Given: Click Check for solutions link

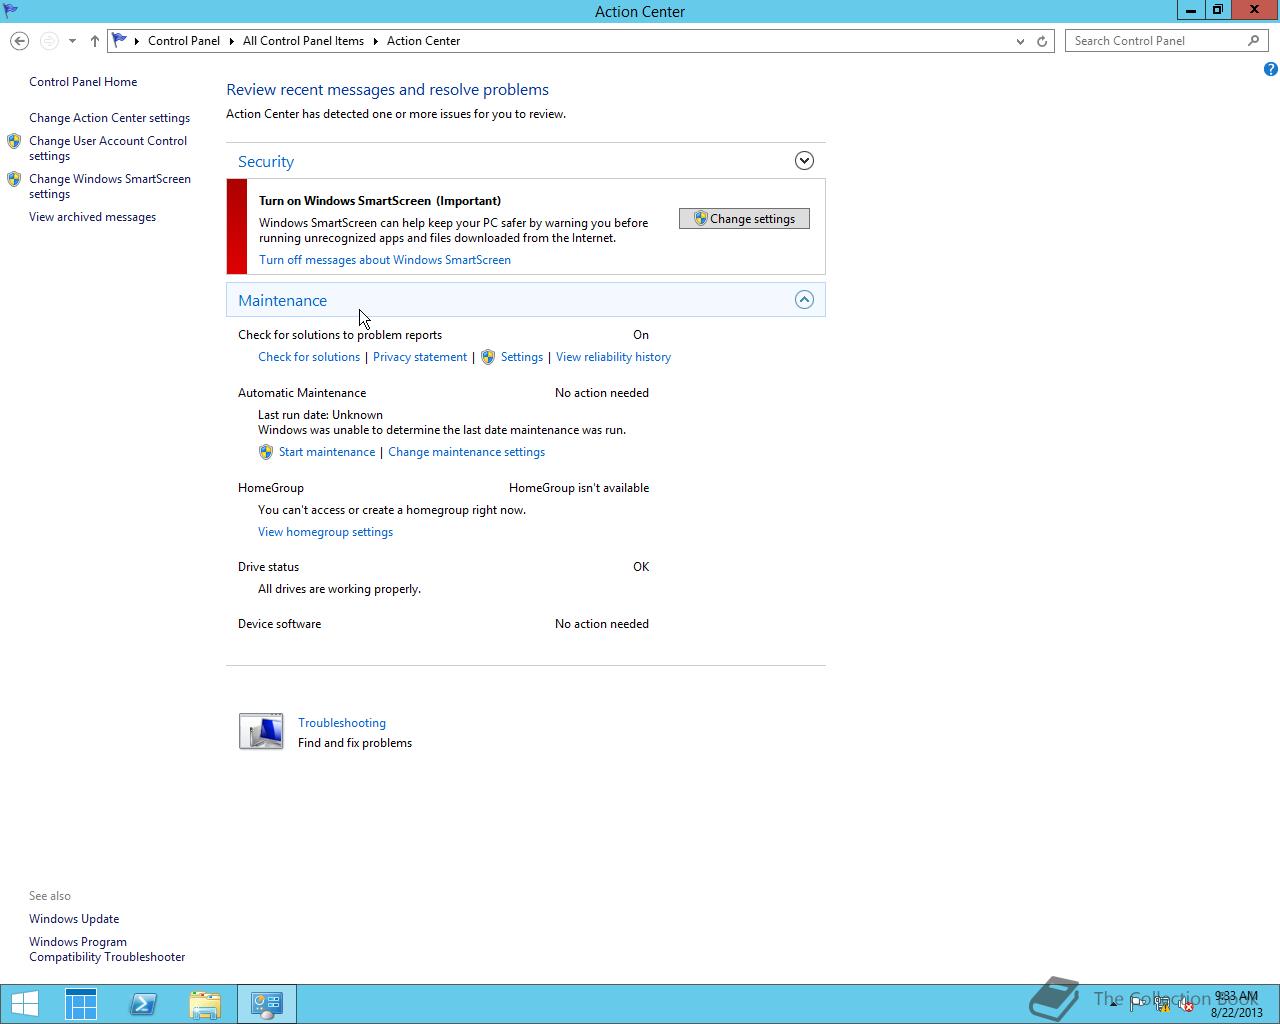Looking at the screenshot, I should coord(309,357).
